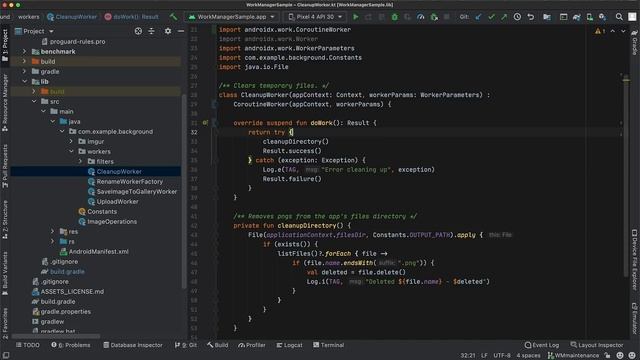Expand the top-level build folder
640x360 pixels.
click(24, 61)
